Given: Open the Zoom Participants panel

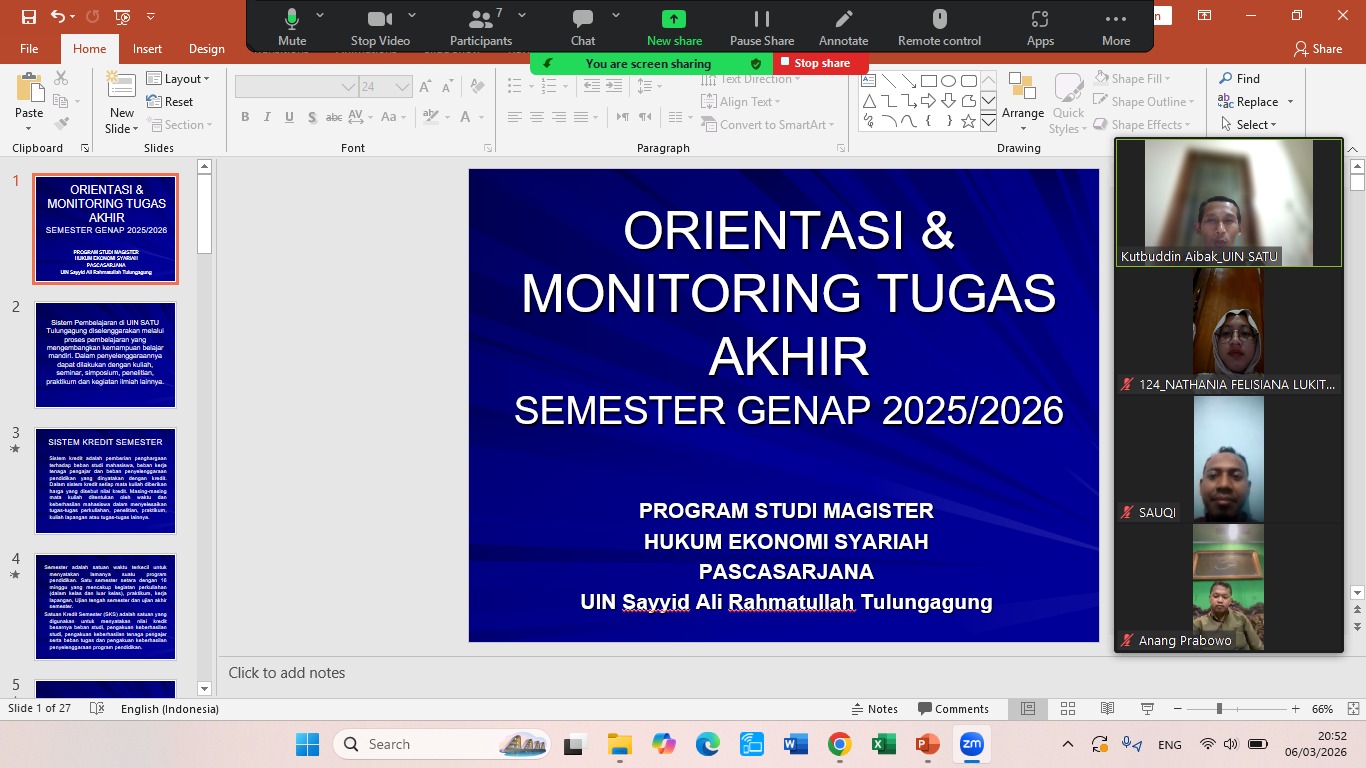Looking at the screenshot, I should click(481, 27).
